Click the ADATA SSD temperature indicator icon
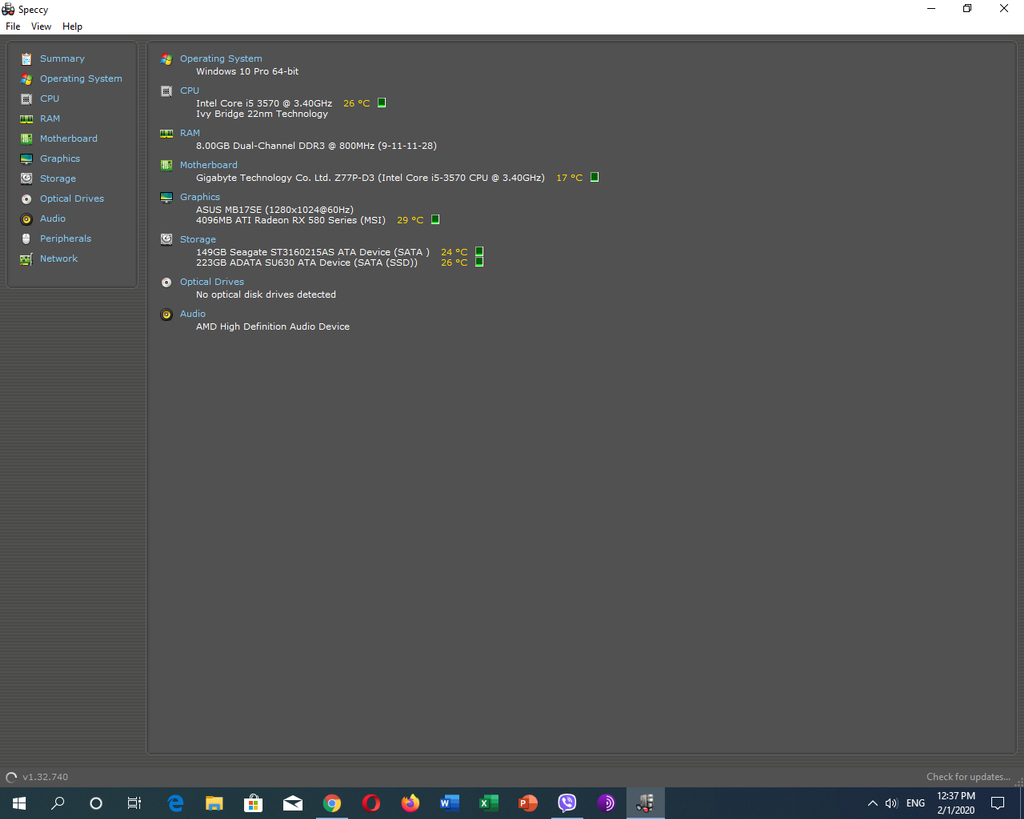Screen dimensions: 1024x819 click(x=479, y=262)
